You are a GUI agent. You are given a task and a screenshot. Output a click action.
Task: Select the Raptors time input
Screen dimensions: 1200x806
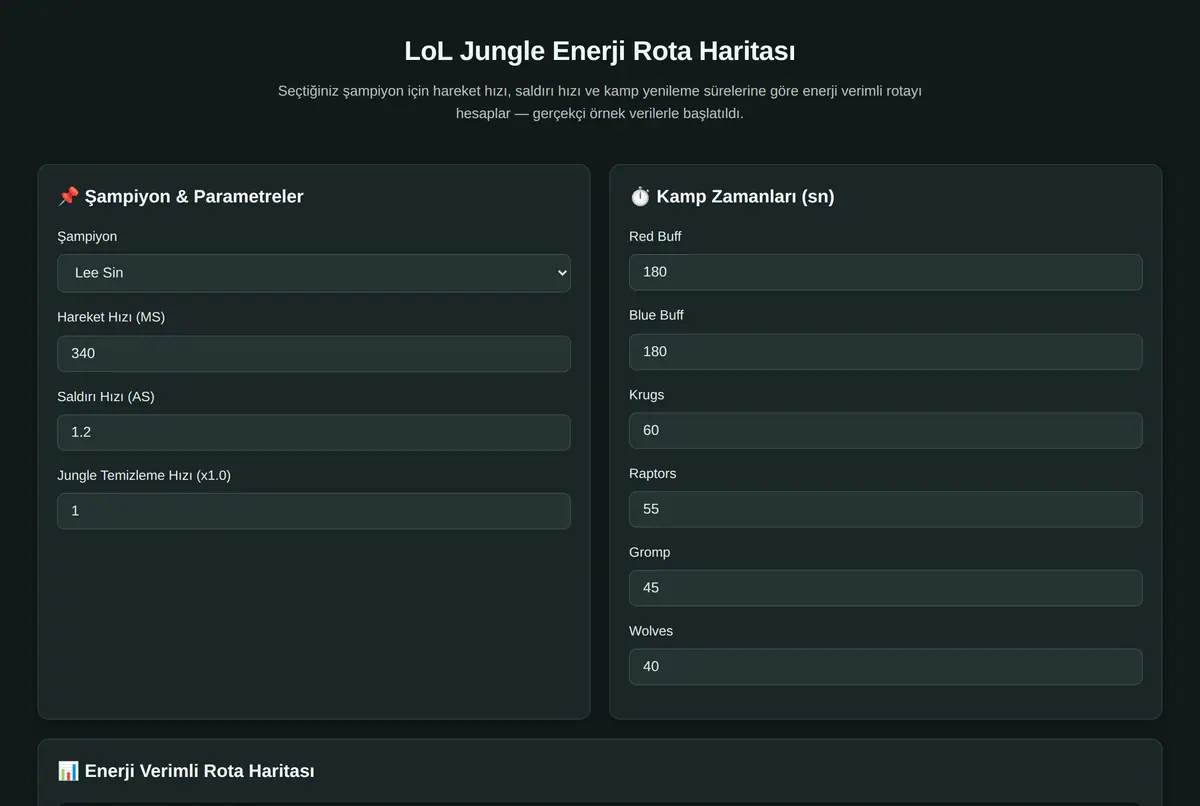pyautogui.click(x=886, y=509)
